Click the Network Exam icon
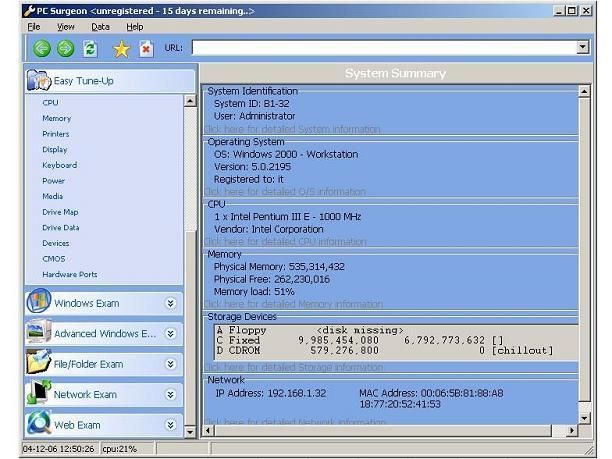This screenshot has height=459, width=612. click(x=38, y=393)
